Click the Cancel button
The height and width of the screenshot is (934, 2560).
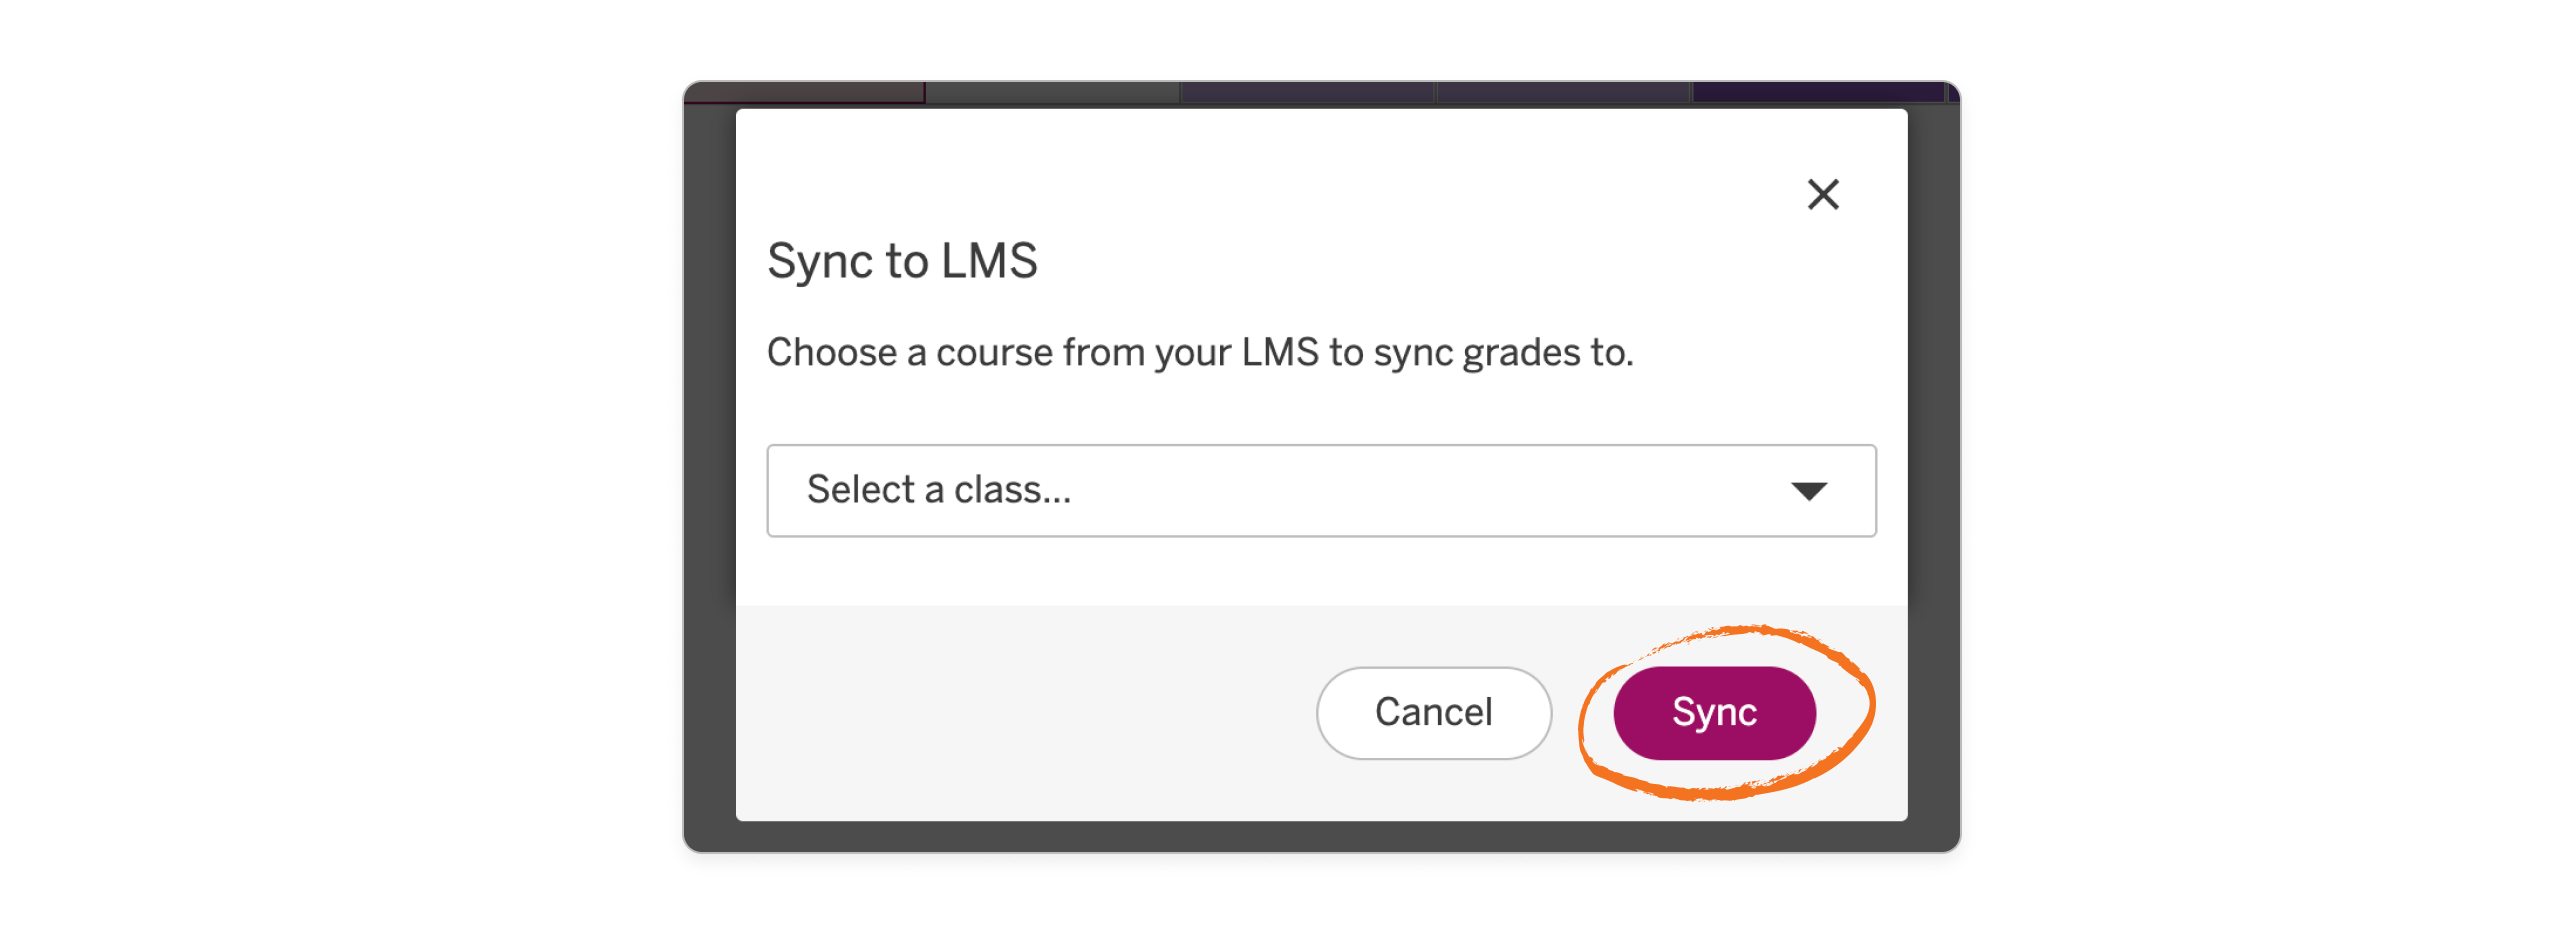1433,712
